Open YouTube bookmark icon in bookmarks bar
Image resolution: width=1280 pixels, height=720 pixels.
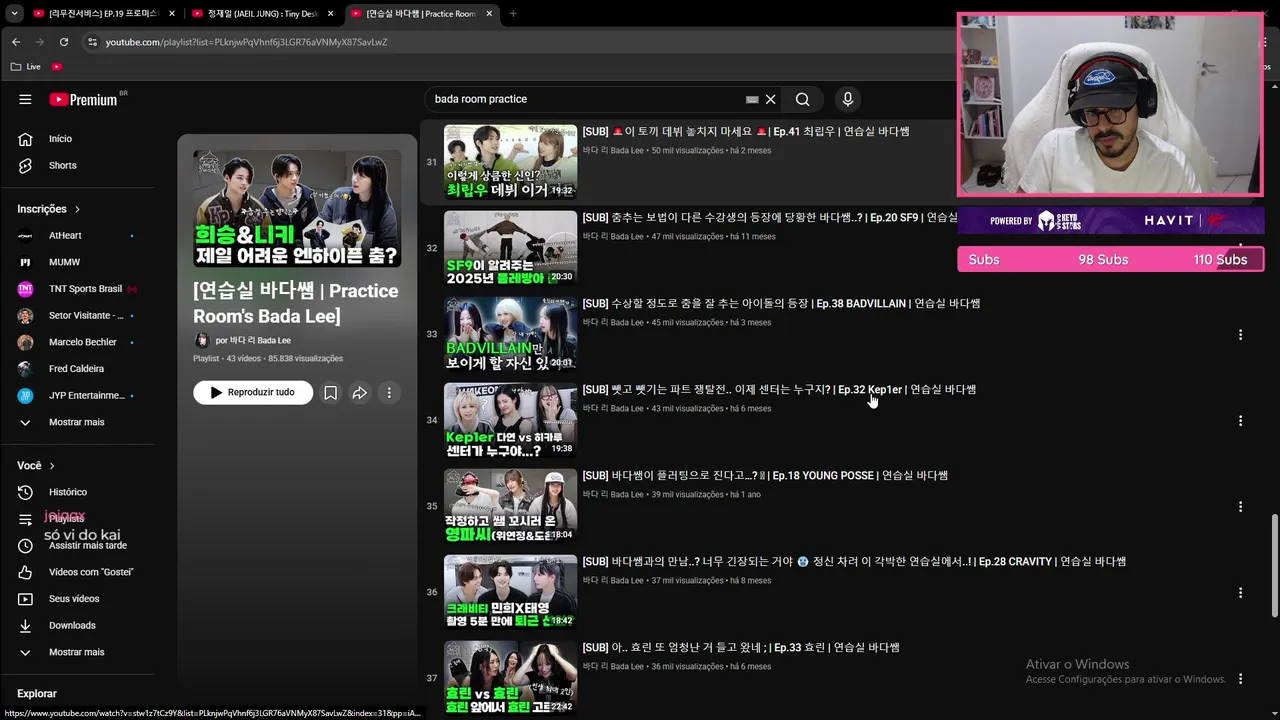coord(57,66)
